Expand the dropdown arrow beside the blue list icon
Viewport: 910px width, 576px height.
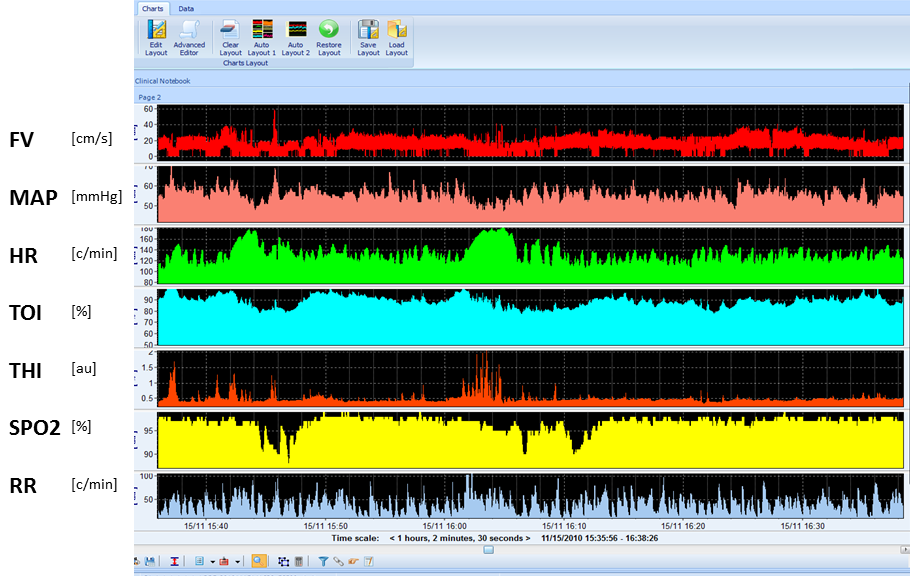(x=212, y=562)
